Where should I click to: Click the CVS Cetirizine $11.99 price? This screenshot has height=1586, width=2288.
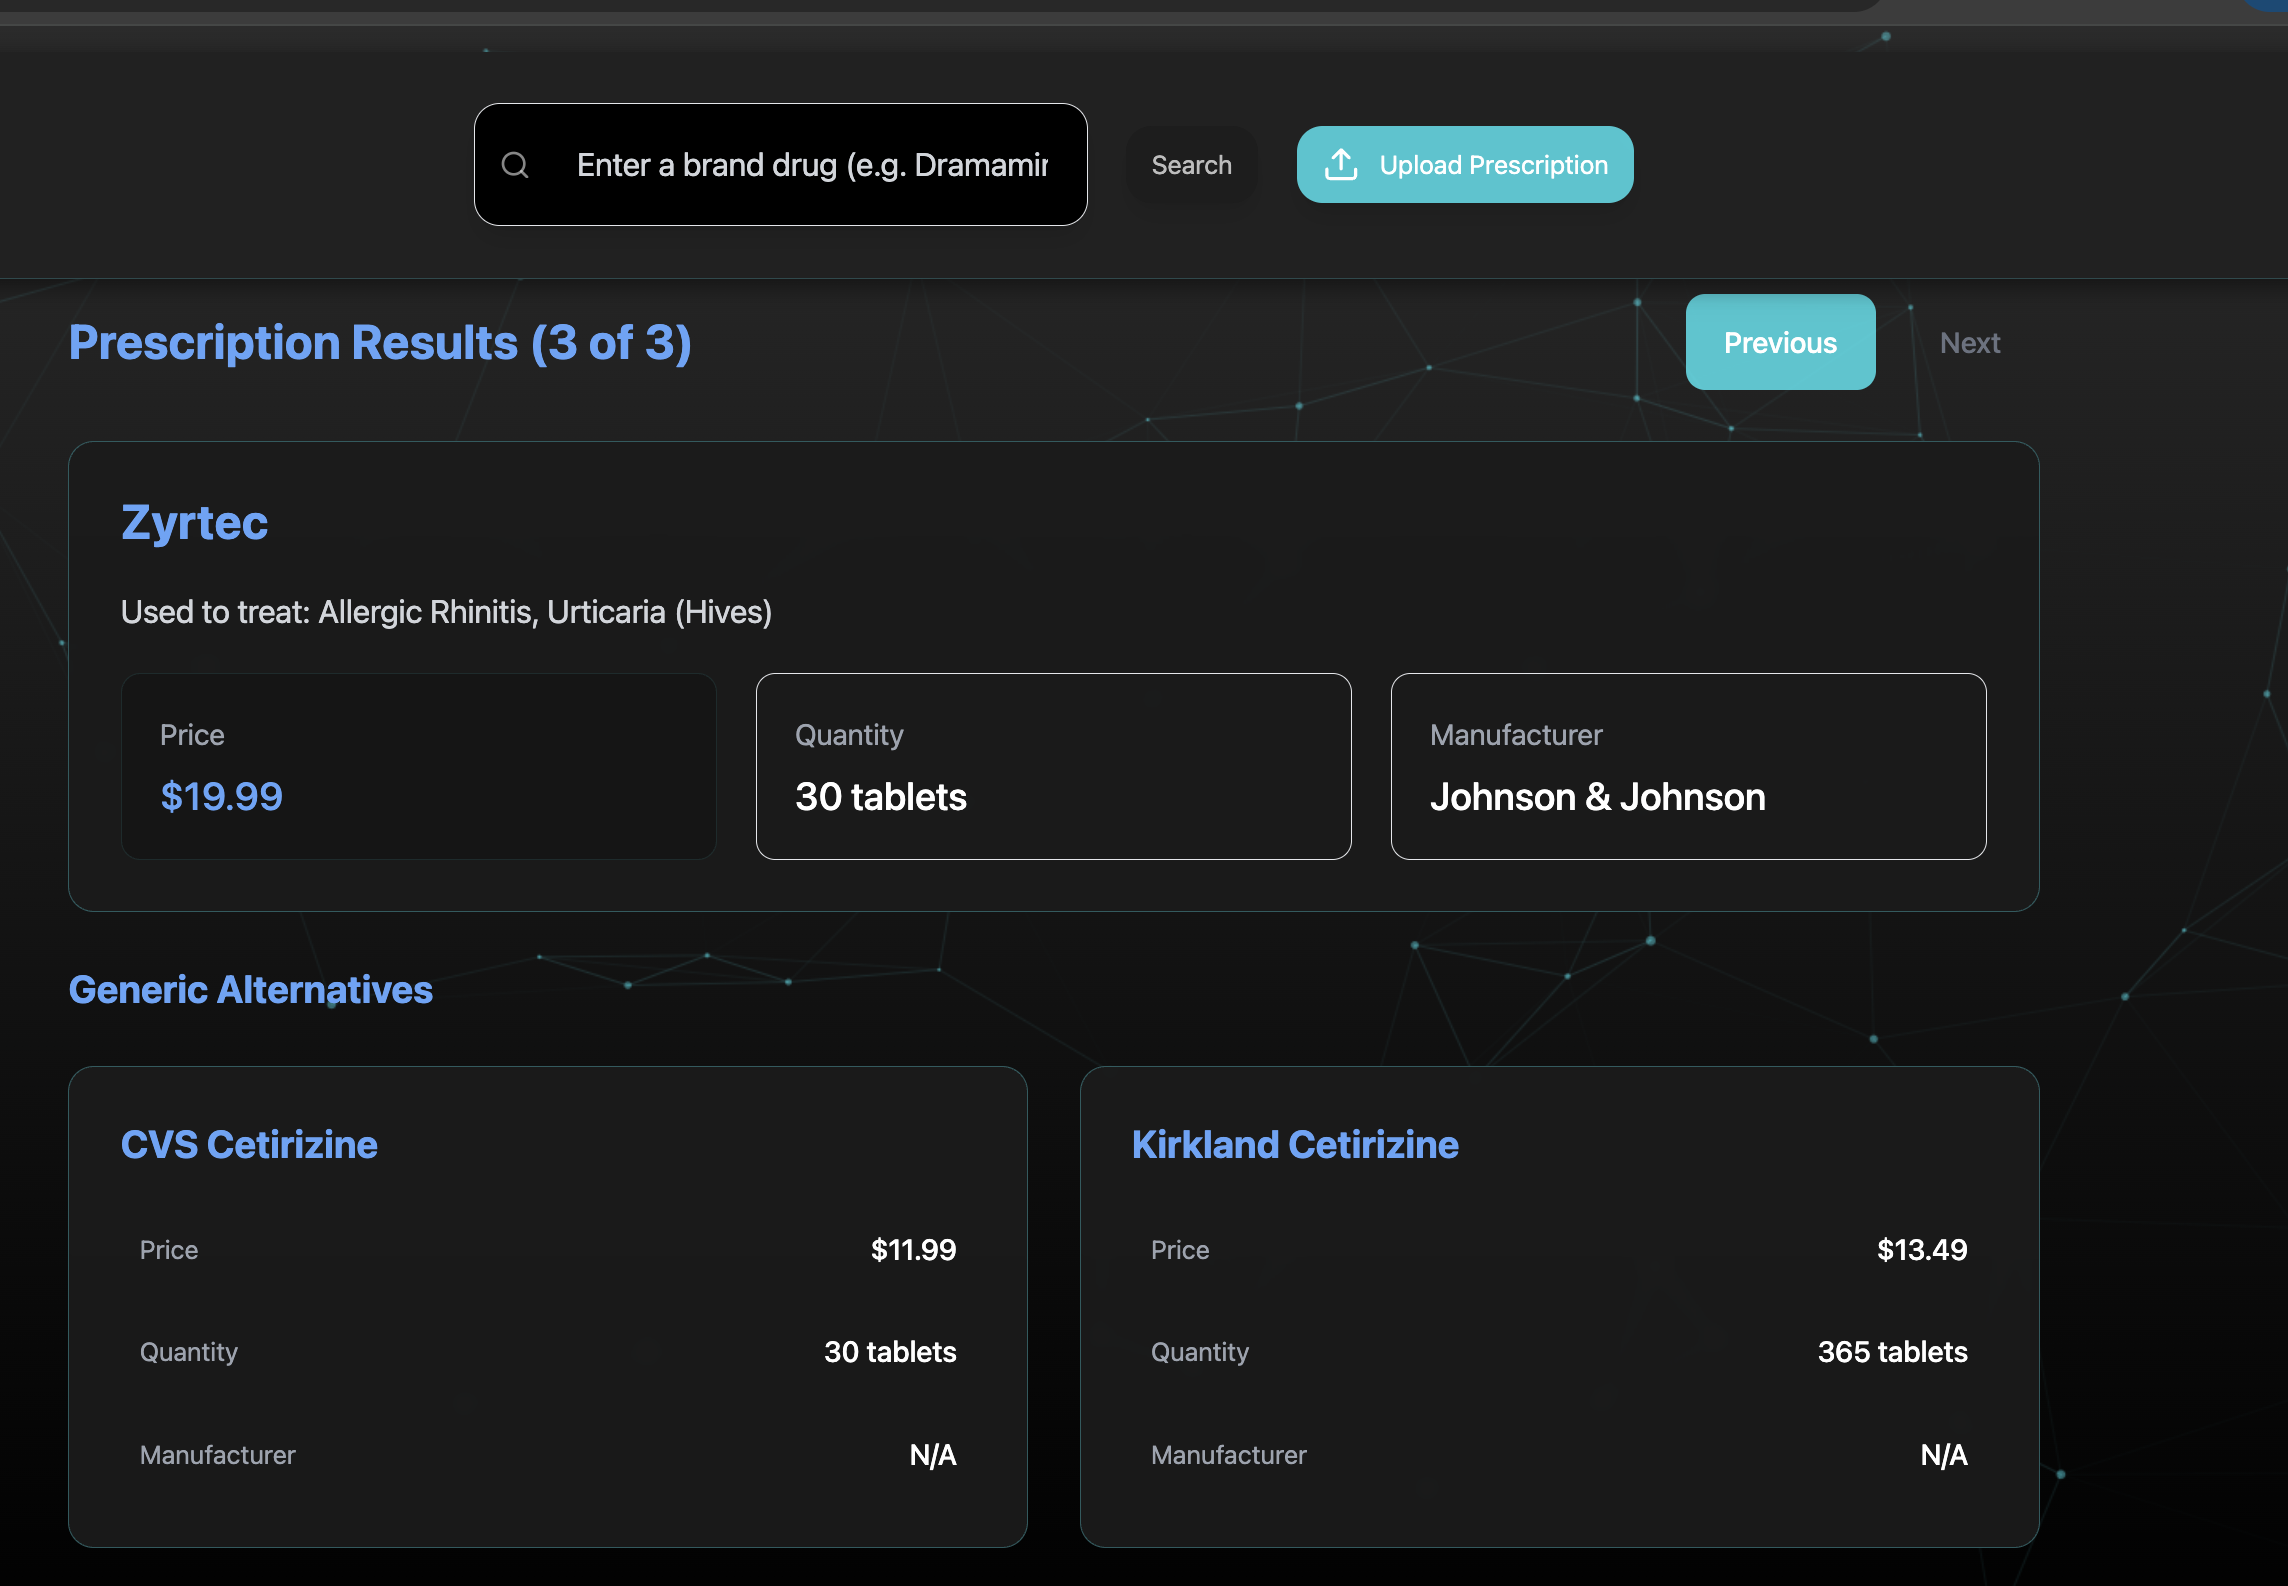913,1250
